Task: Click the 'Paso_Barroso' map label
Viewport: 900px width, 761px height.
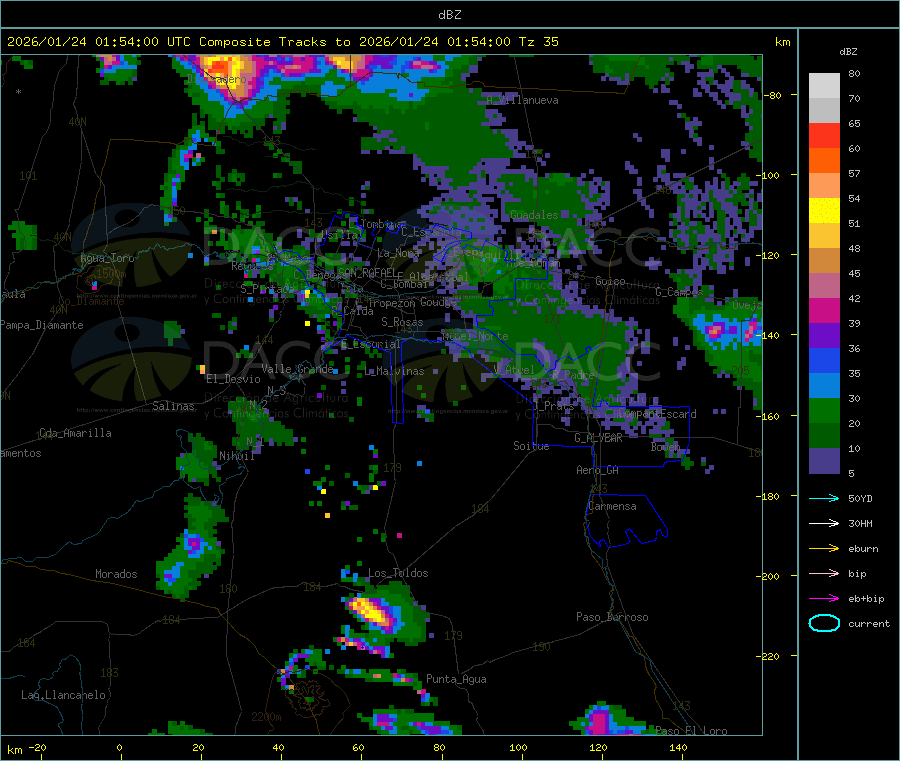Action: [612, 617]
